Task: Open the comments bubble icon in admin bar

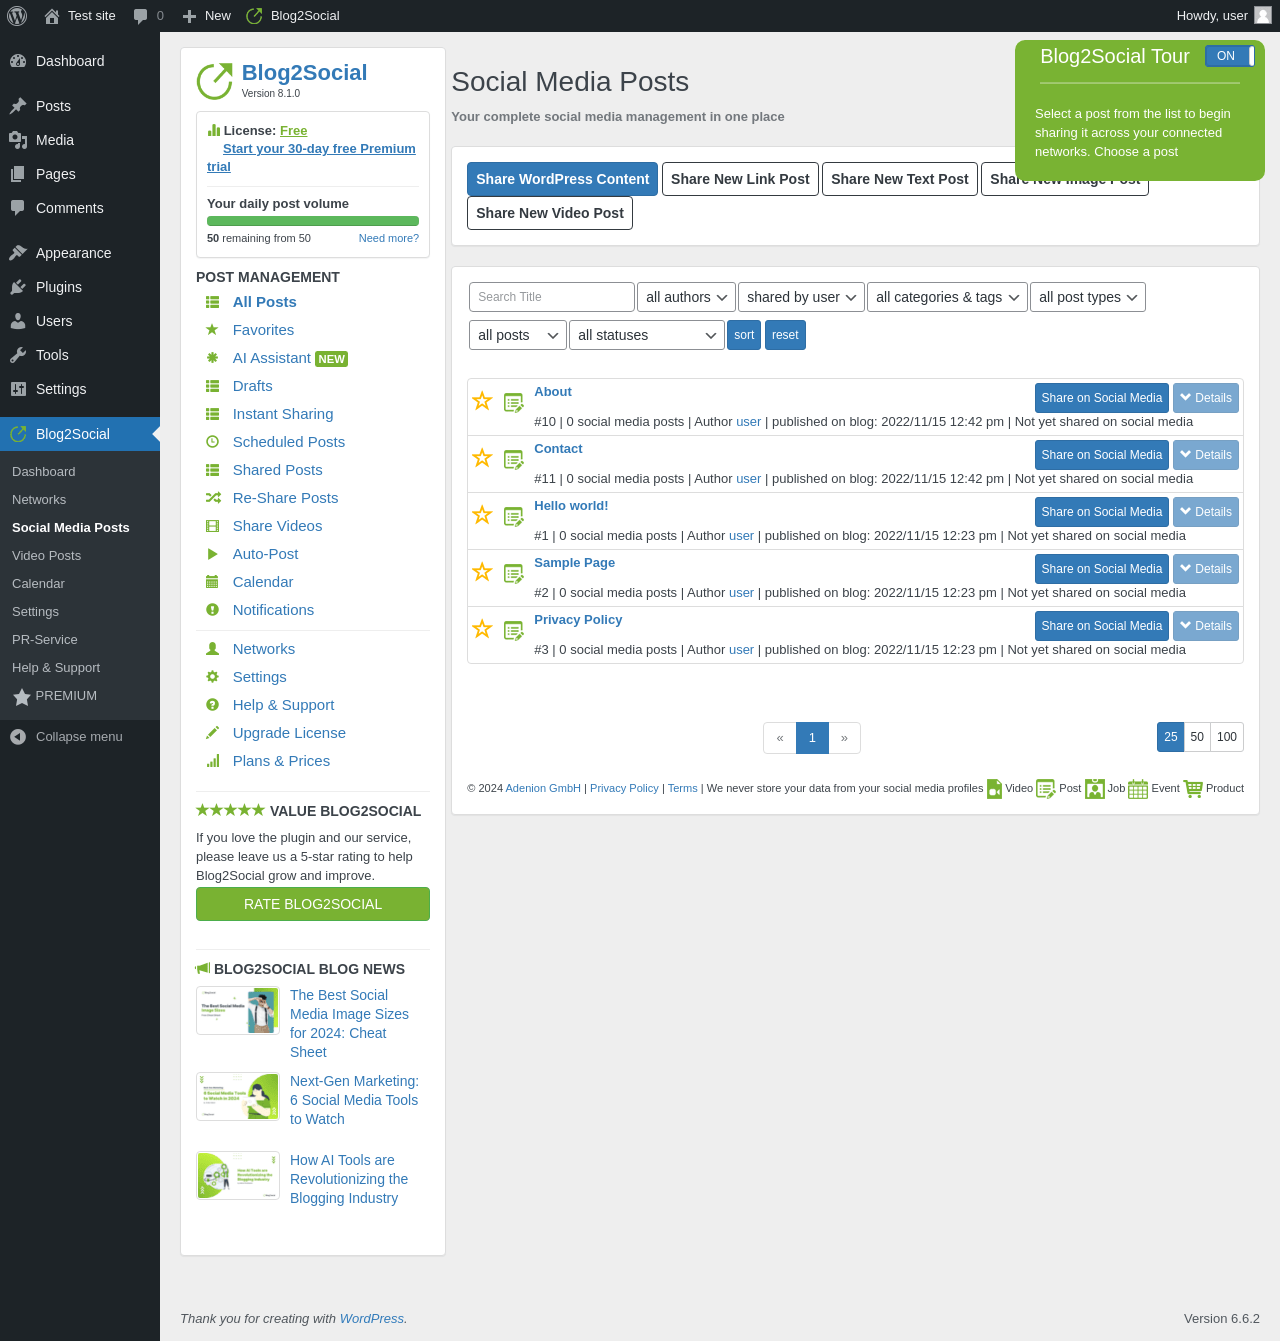Action: [x=141, y=16]
